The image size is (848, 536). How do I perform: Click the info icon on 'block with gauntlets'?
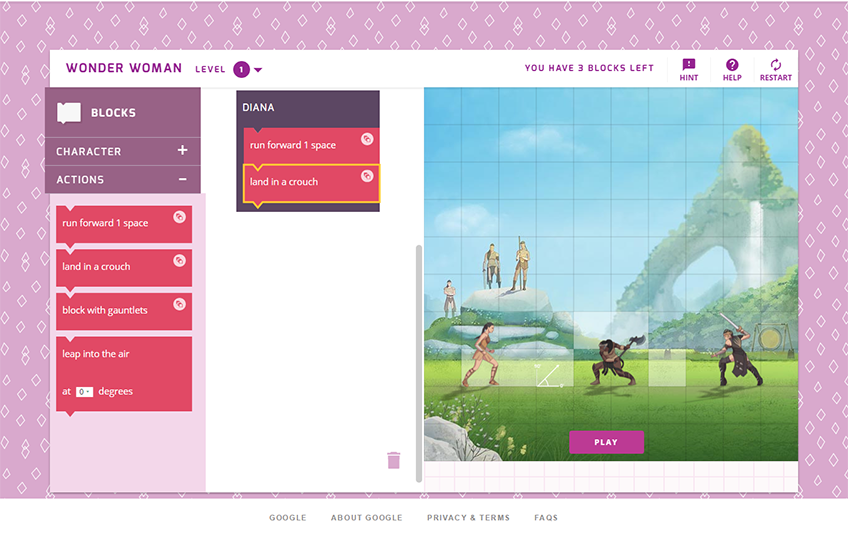point(180,304)
